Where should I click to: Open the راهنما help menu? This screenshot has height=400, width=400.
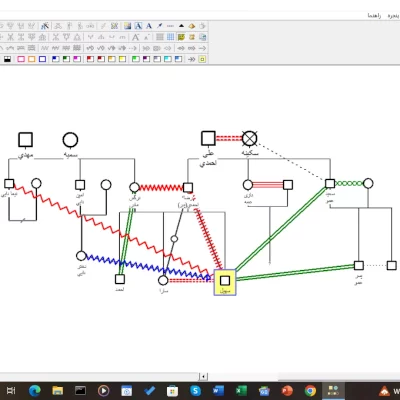tap(374, 16)
